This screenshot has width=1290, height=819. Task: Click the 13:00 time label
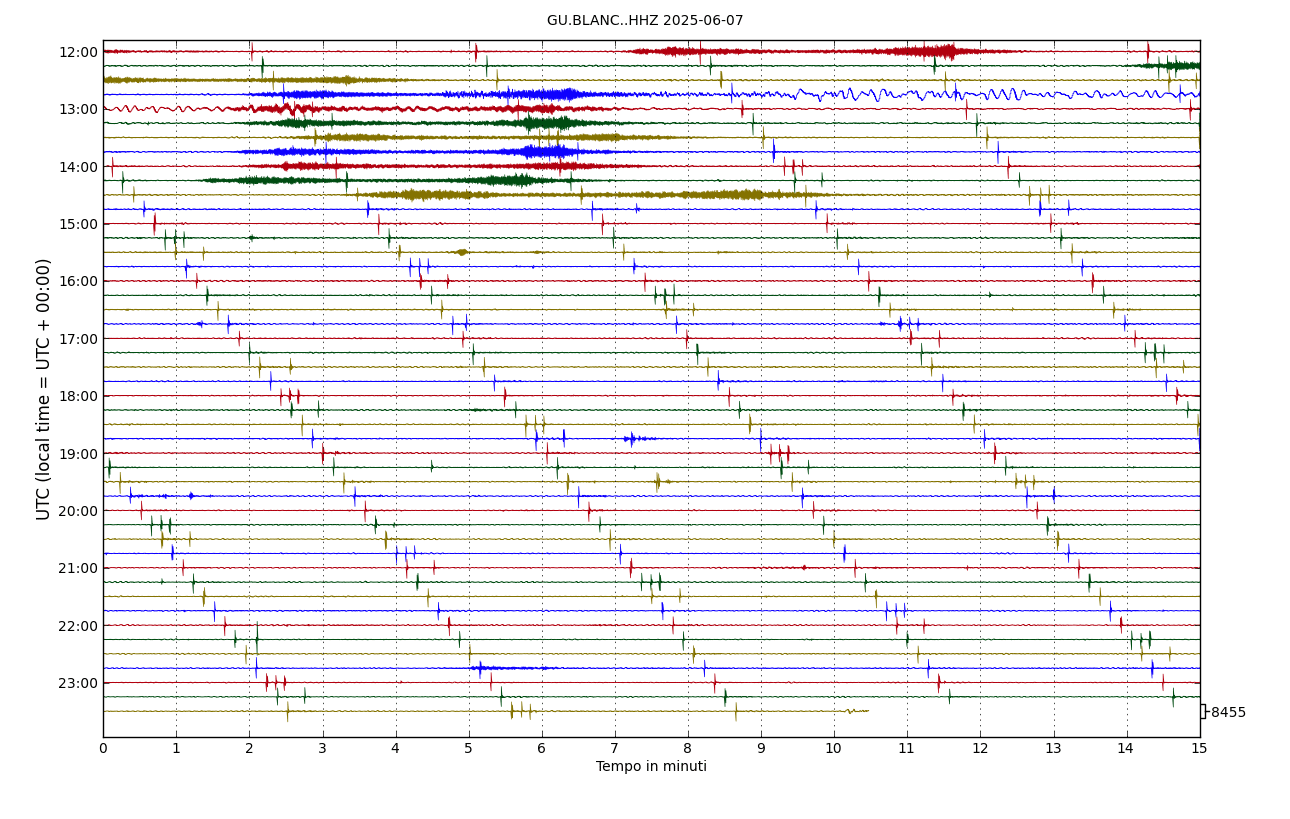pos(79,109)
